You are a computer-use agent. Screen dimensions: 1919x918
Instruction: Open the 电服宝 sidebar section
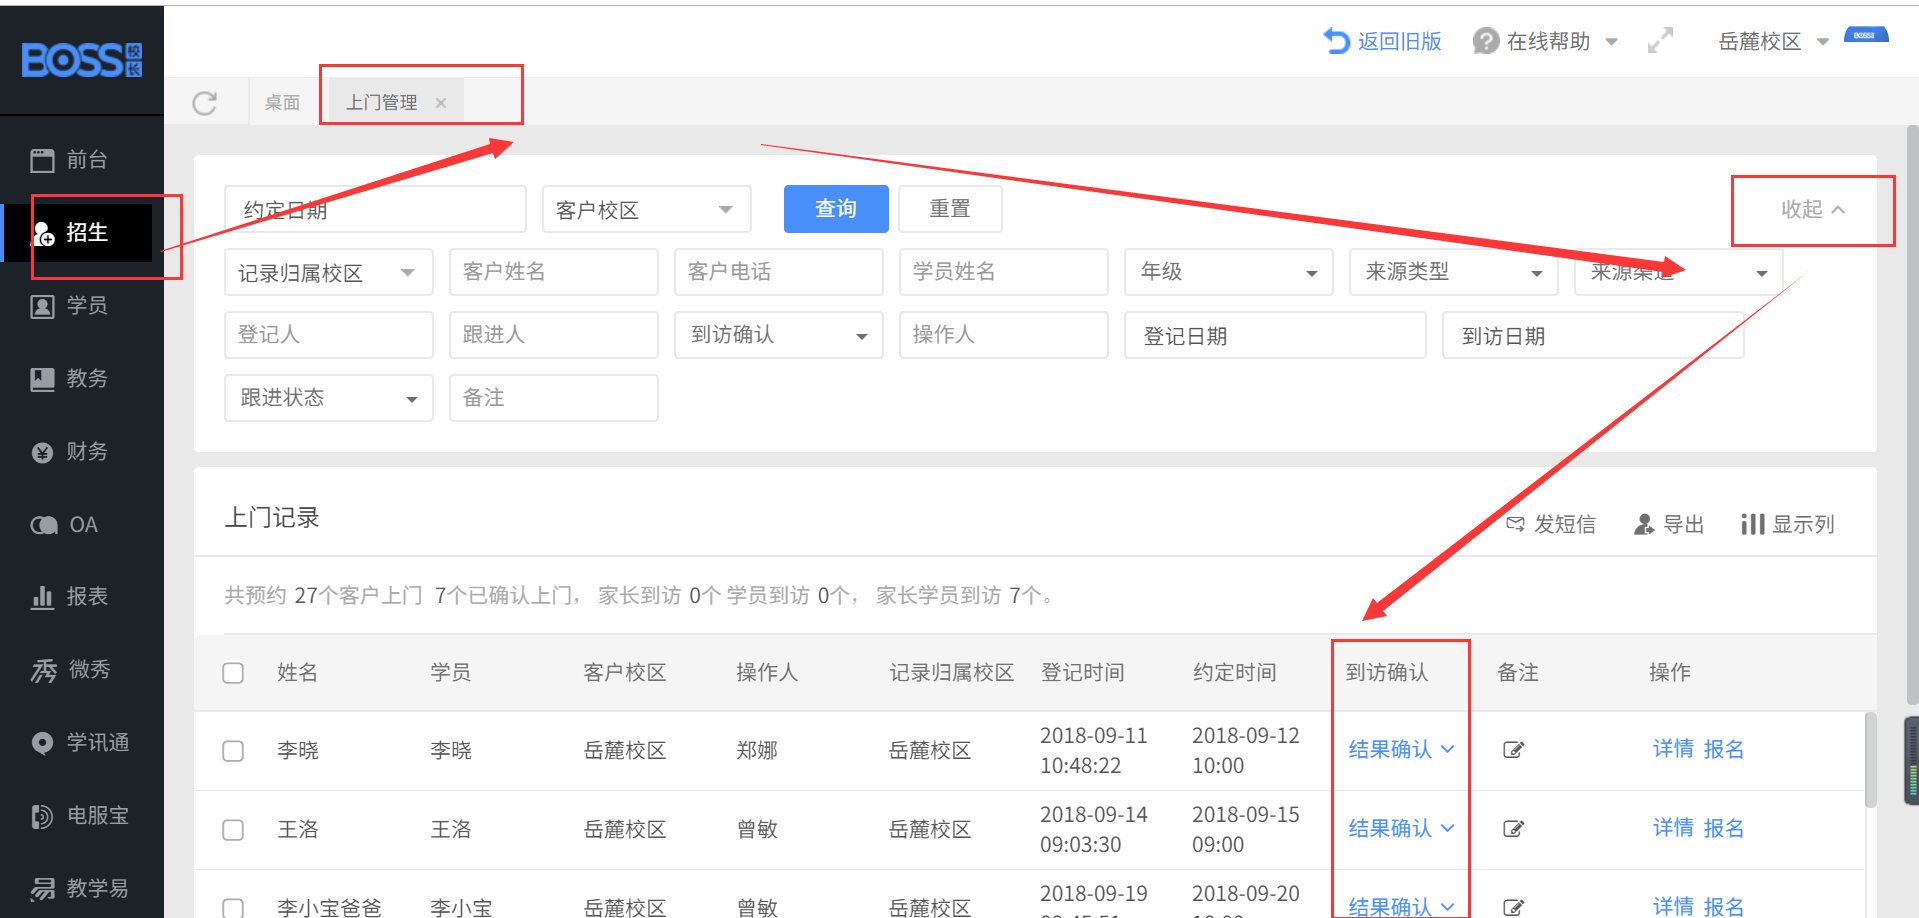pyautogui.click(x=82, y=816)
